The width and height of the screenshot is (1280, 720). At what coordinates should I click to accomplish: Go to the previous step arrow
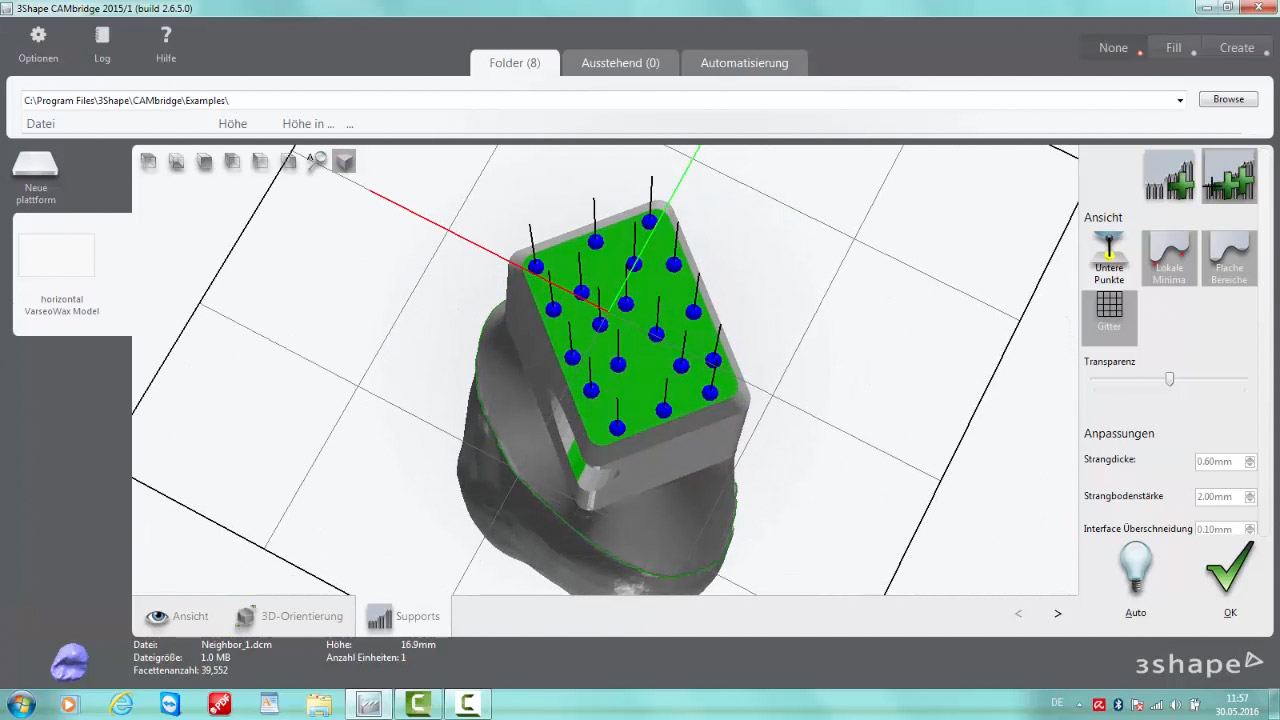(x=1019, y=614)
